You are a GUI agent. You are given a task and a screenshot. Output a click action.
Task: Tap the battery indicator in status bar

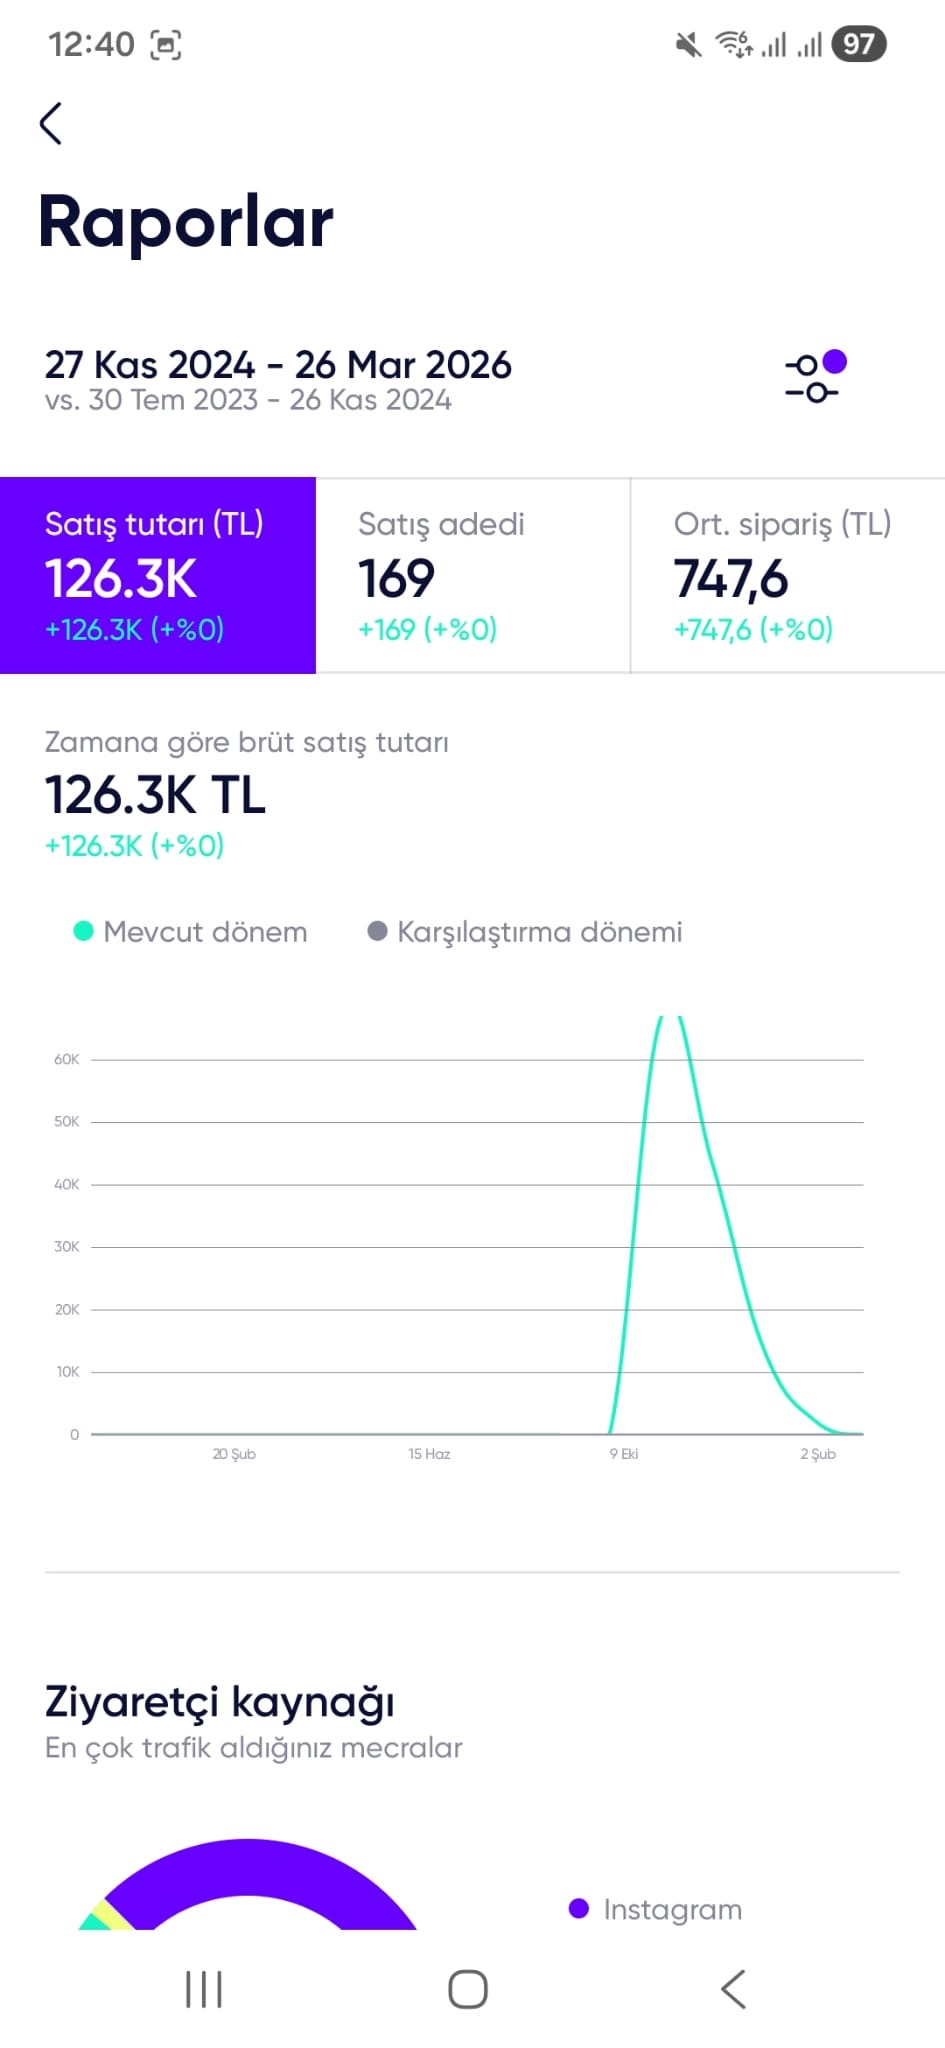click(859, 44)
